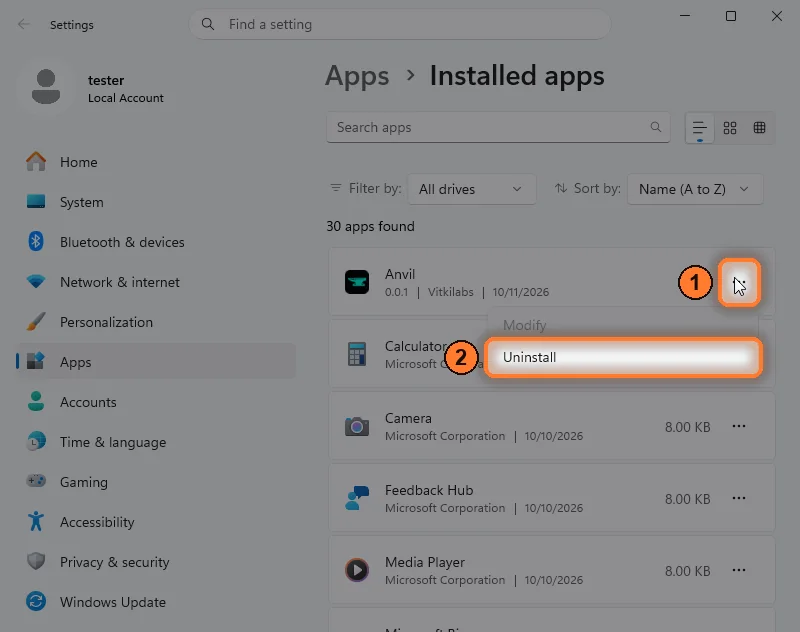The image size is (800, 632).
Task: Click the three-dot menu for Anvil
Action: (x=739, y=283)
